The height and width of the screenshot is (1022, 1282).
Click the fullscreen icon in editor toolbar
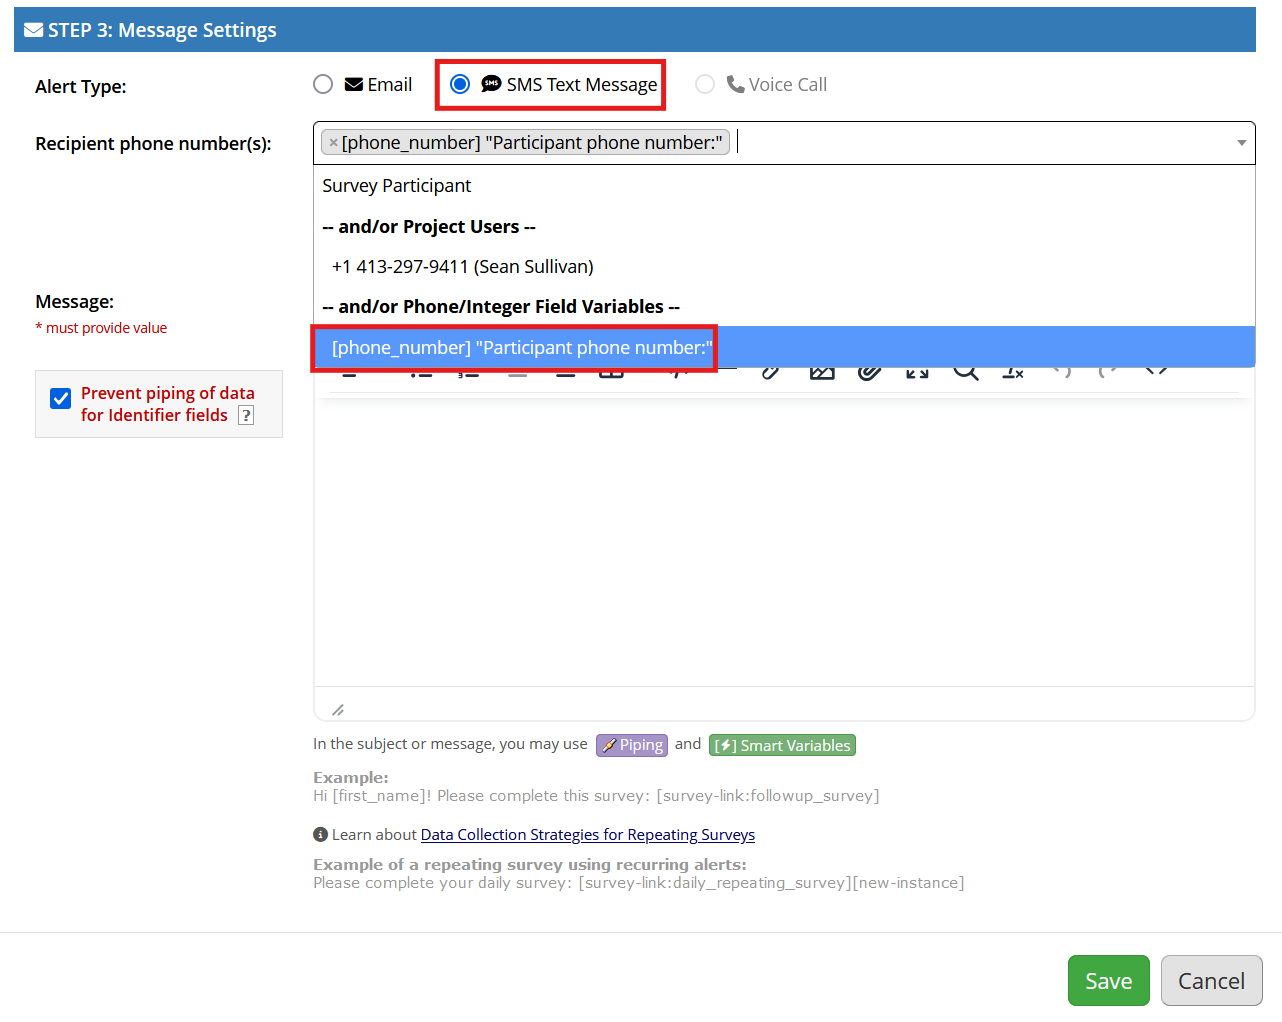[x=917, y=372]
